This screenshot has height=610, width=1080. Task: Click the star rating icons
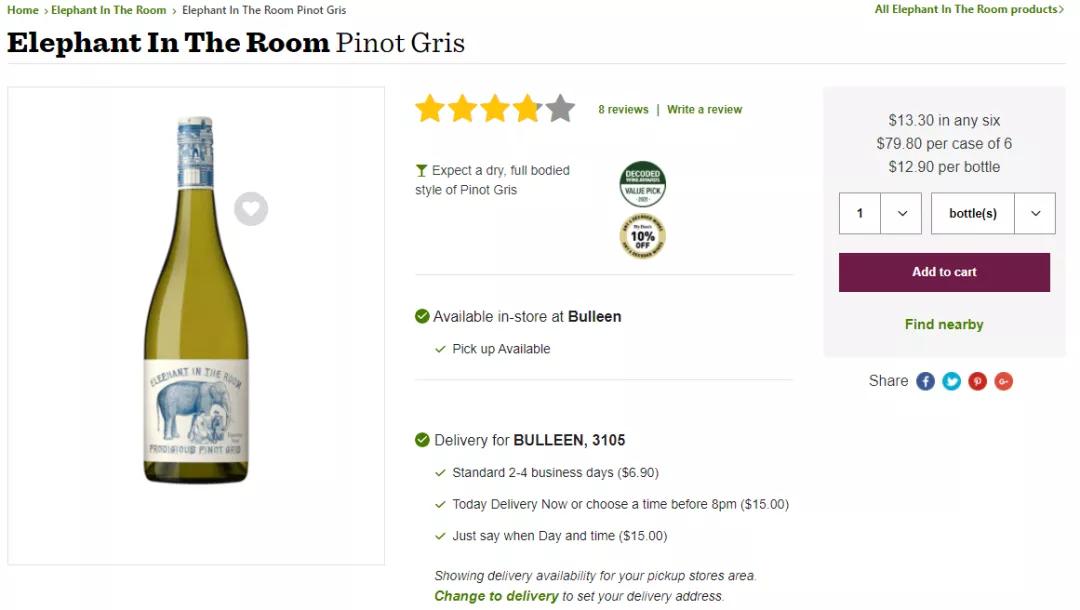(495, 109)
